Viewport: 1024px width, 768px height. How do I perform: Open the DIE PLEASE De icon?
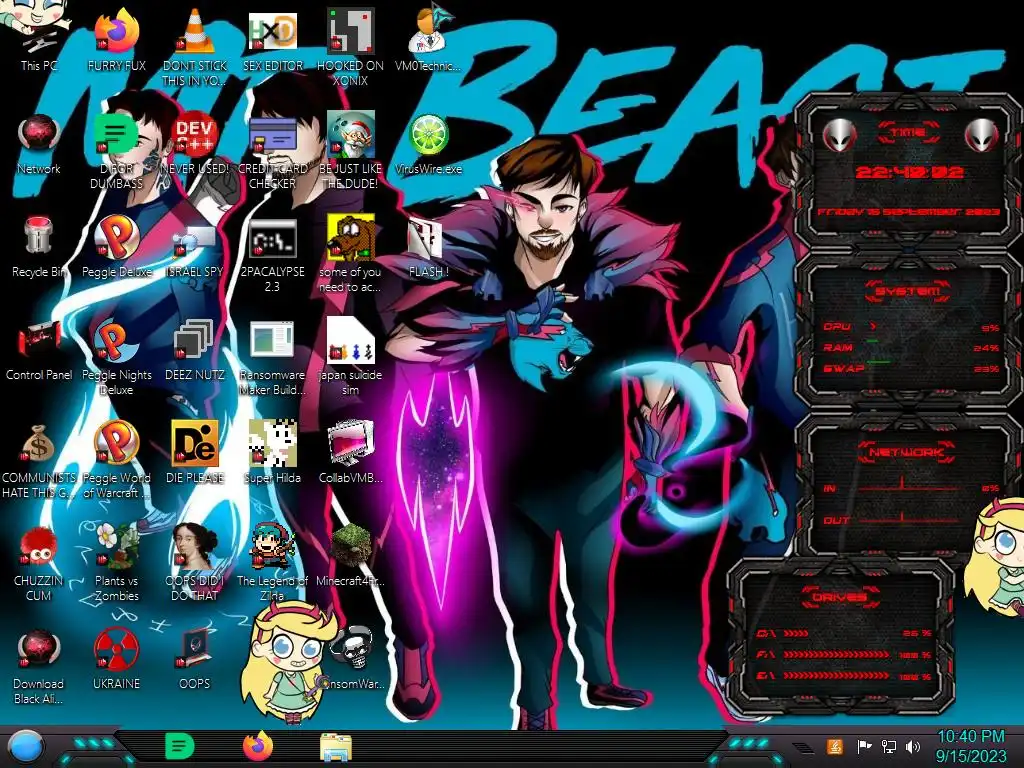tap(195, 451)
